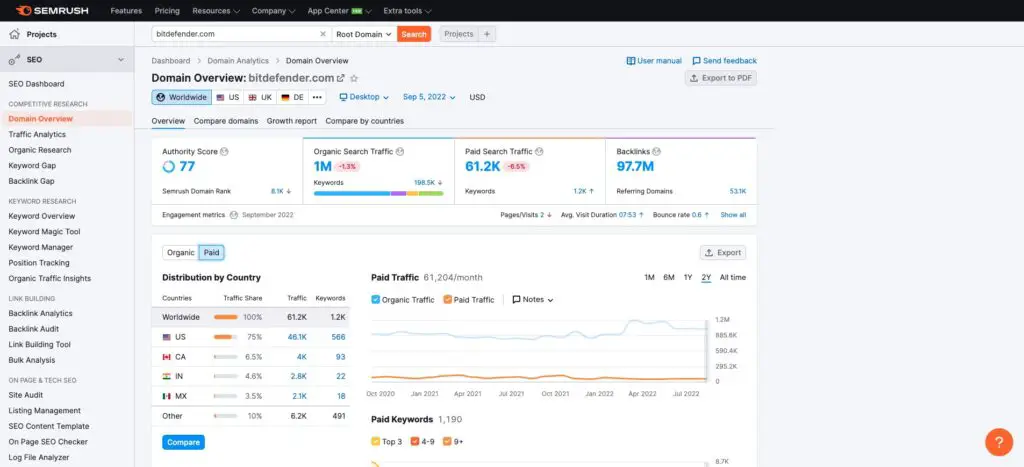1024x467 pixels.
Task: Open the Company dropdown menu
Action: (x=273, y=11)
